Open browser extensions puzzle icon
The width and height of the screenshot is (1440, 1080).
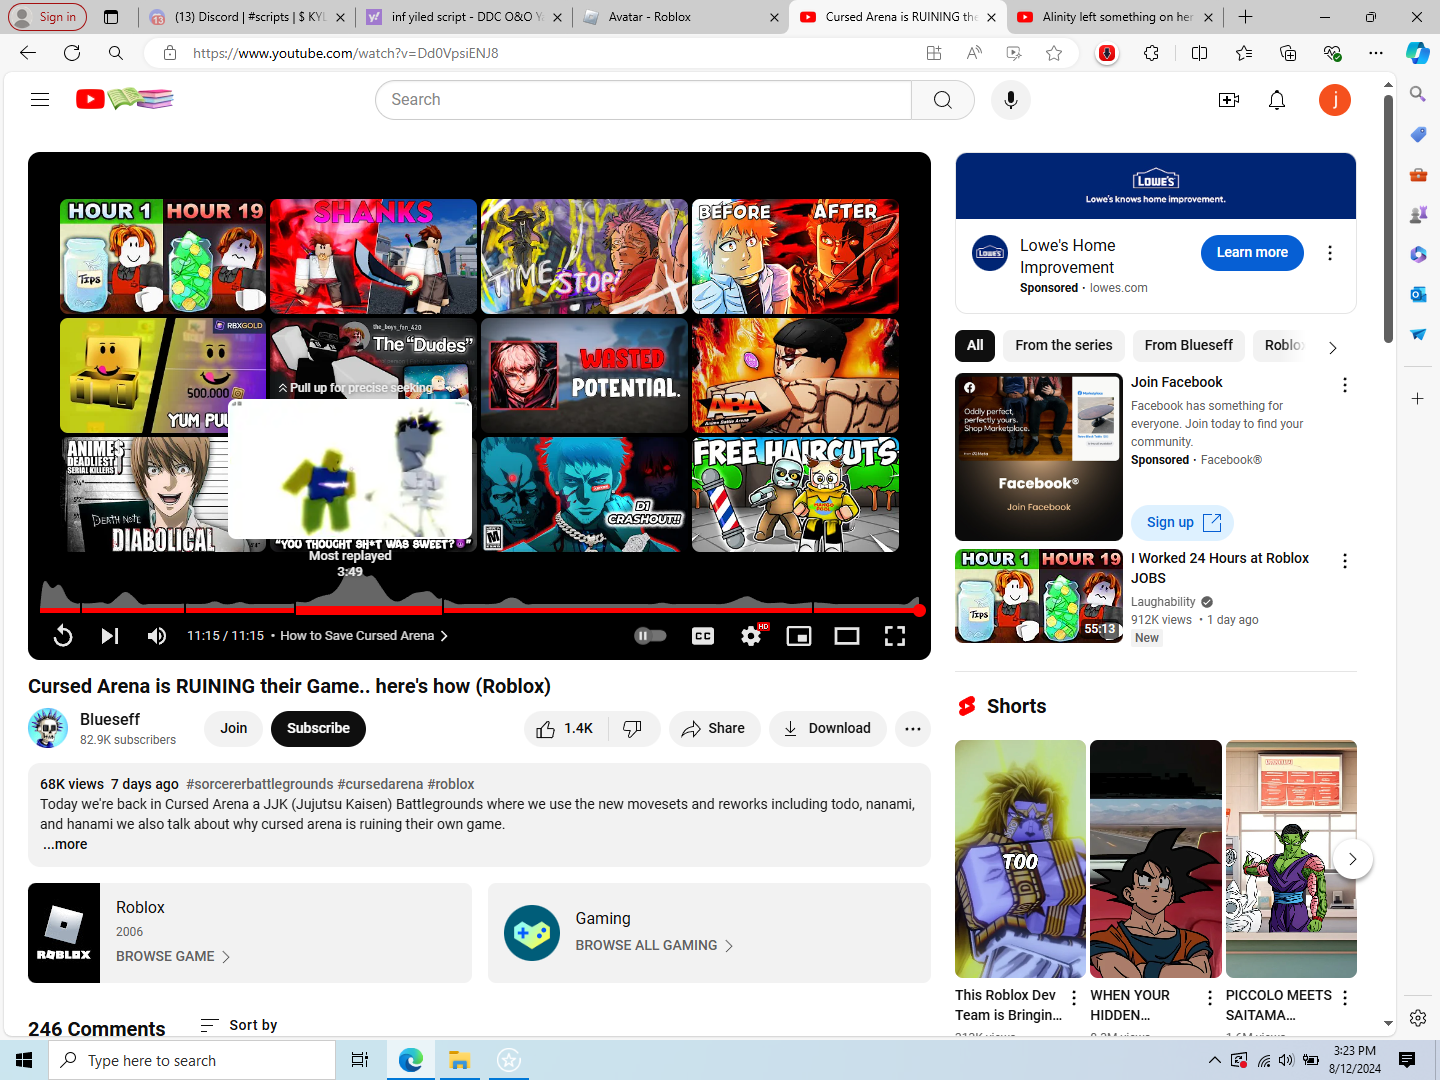point(1151,53)
